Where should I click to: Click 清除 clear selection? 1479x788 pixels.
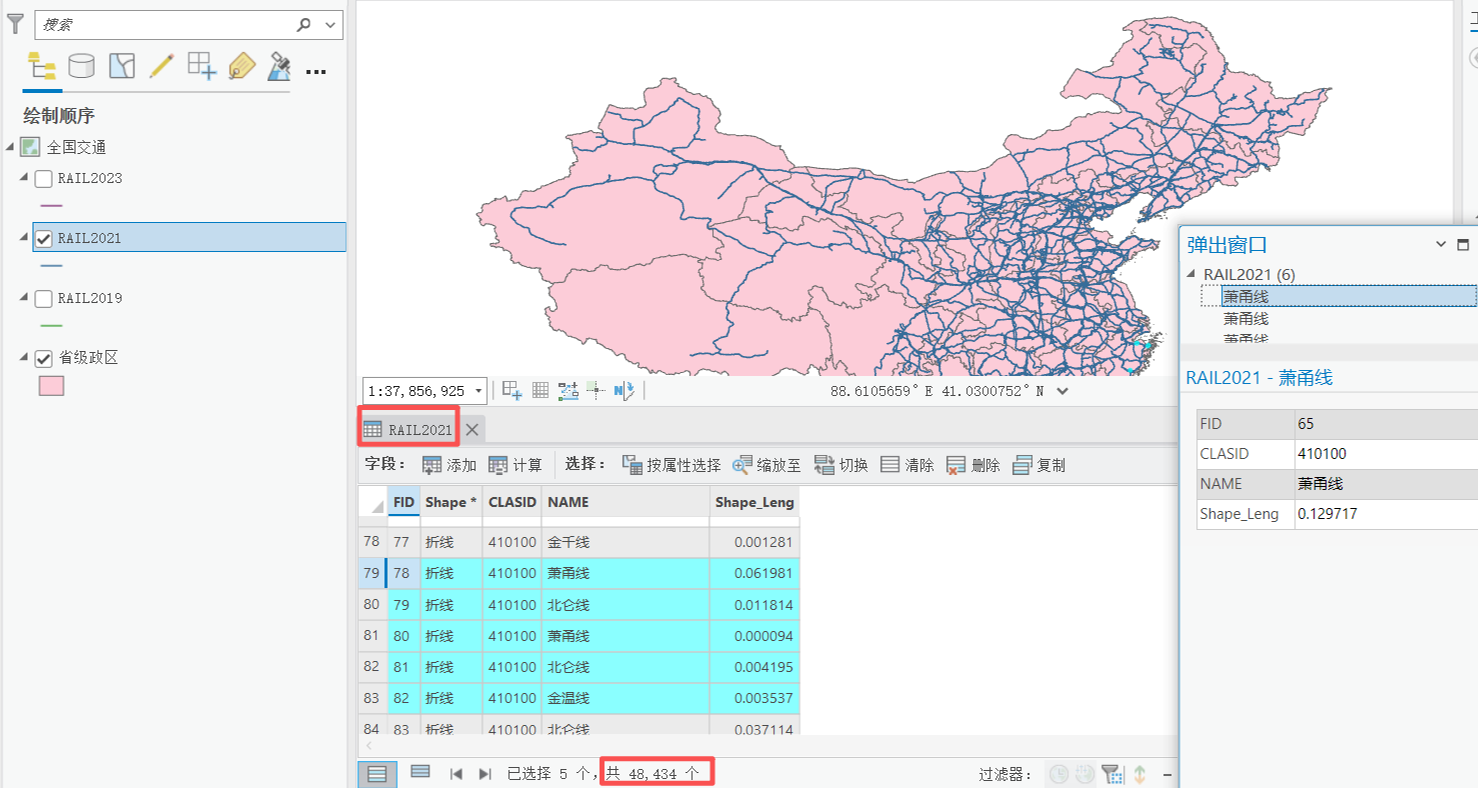(907, 465)
